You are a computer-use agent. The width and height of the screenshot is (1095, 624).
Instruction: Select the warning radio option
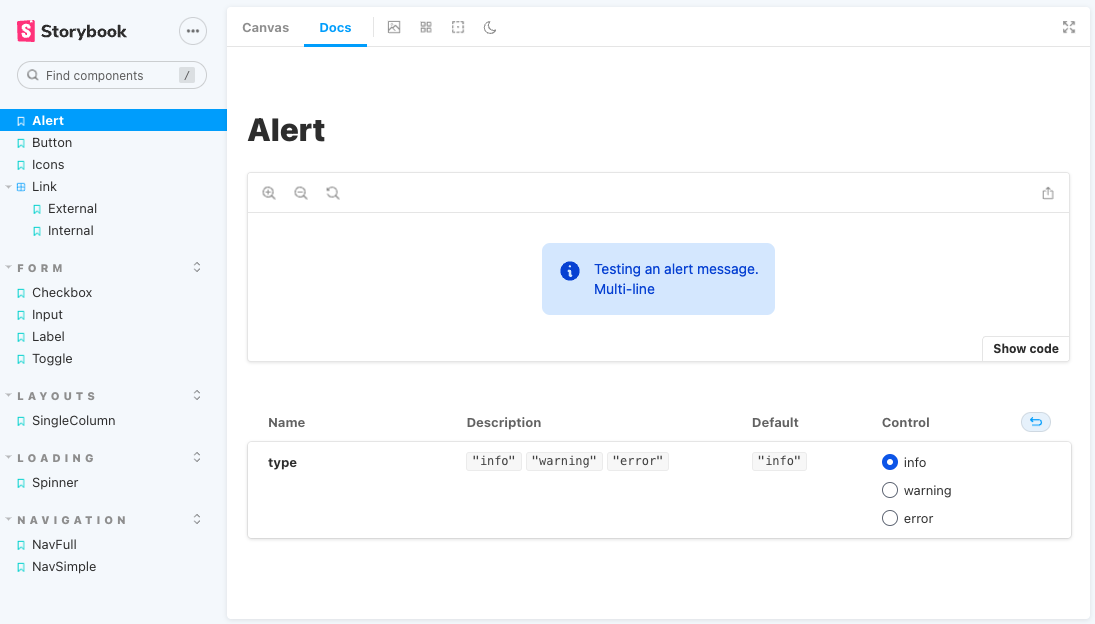tap(890, 490)
